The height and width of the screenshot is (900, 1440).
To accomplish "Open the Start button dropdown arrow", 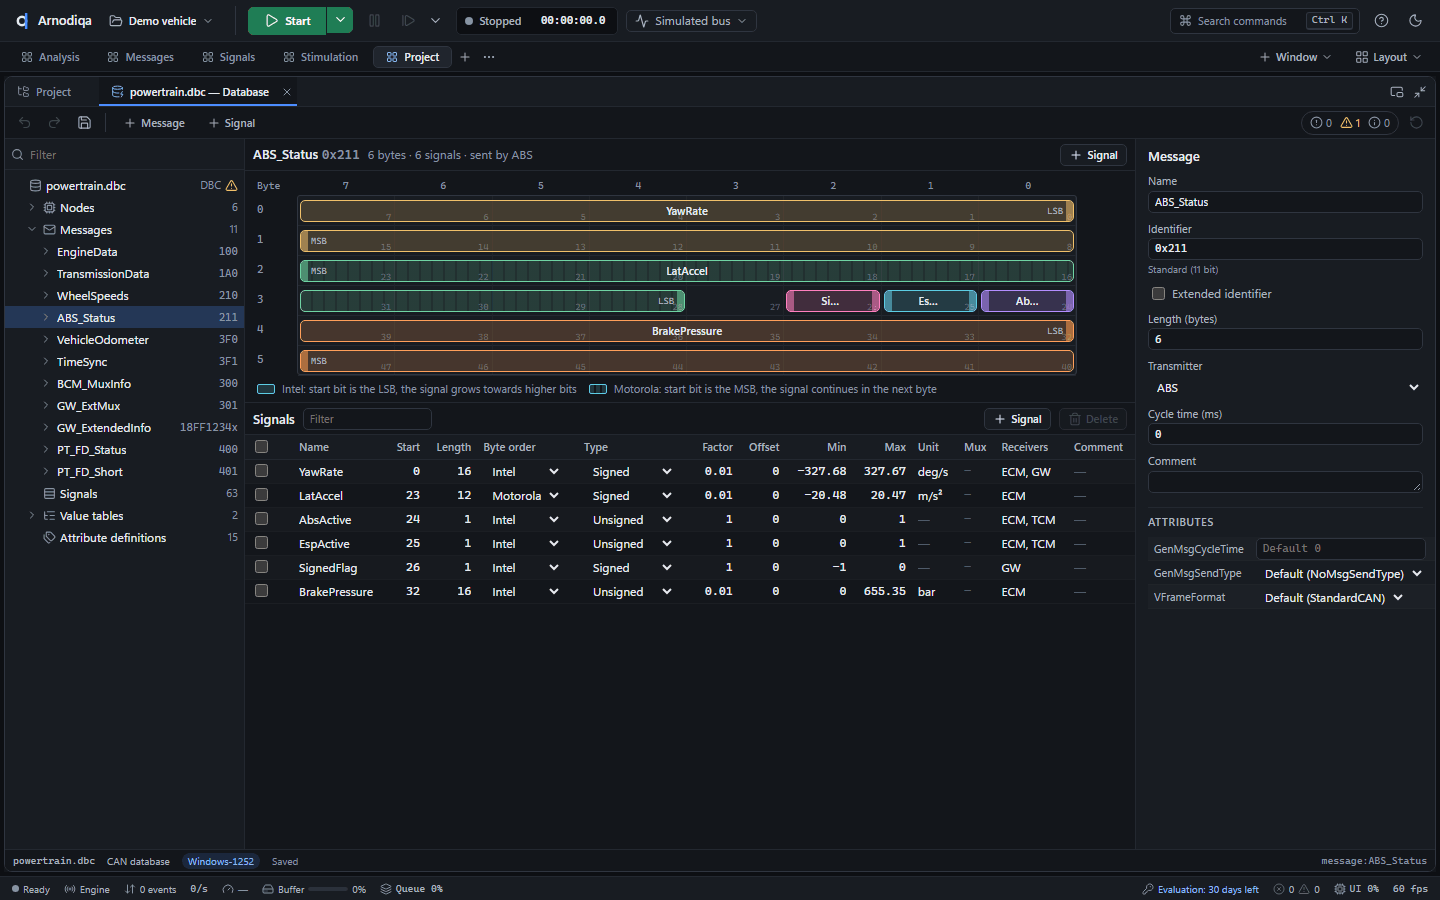I will coord(340,21).
